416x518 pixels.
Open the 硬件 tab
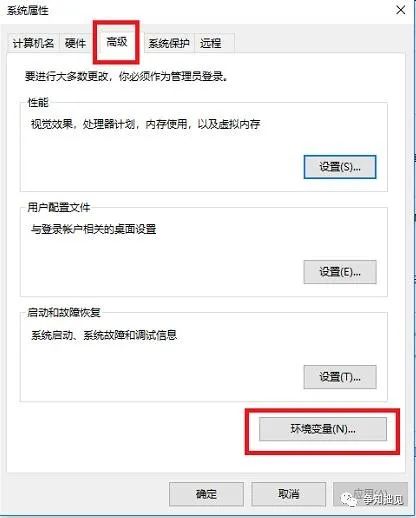coord(75,43)
